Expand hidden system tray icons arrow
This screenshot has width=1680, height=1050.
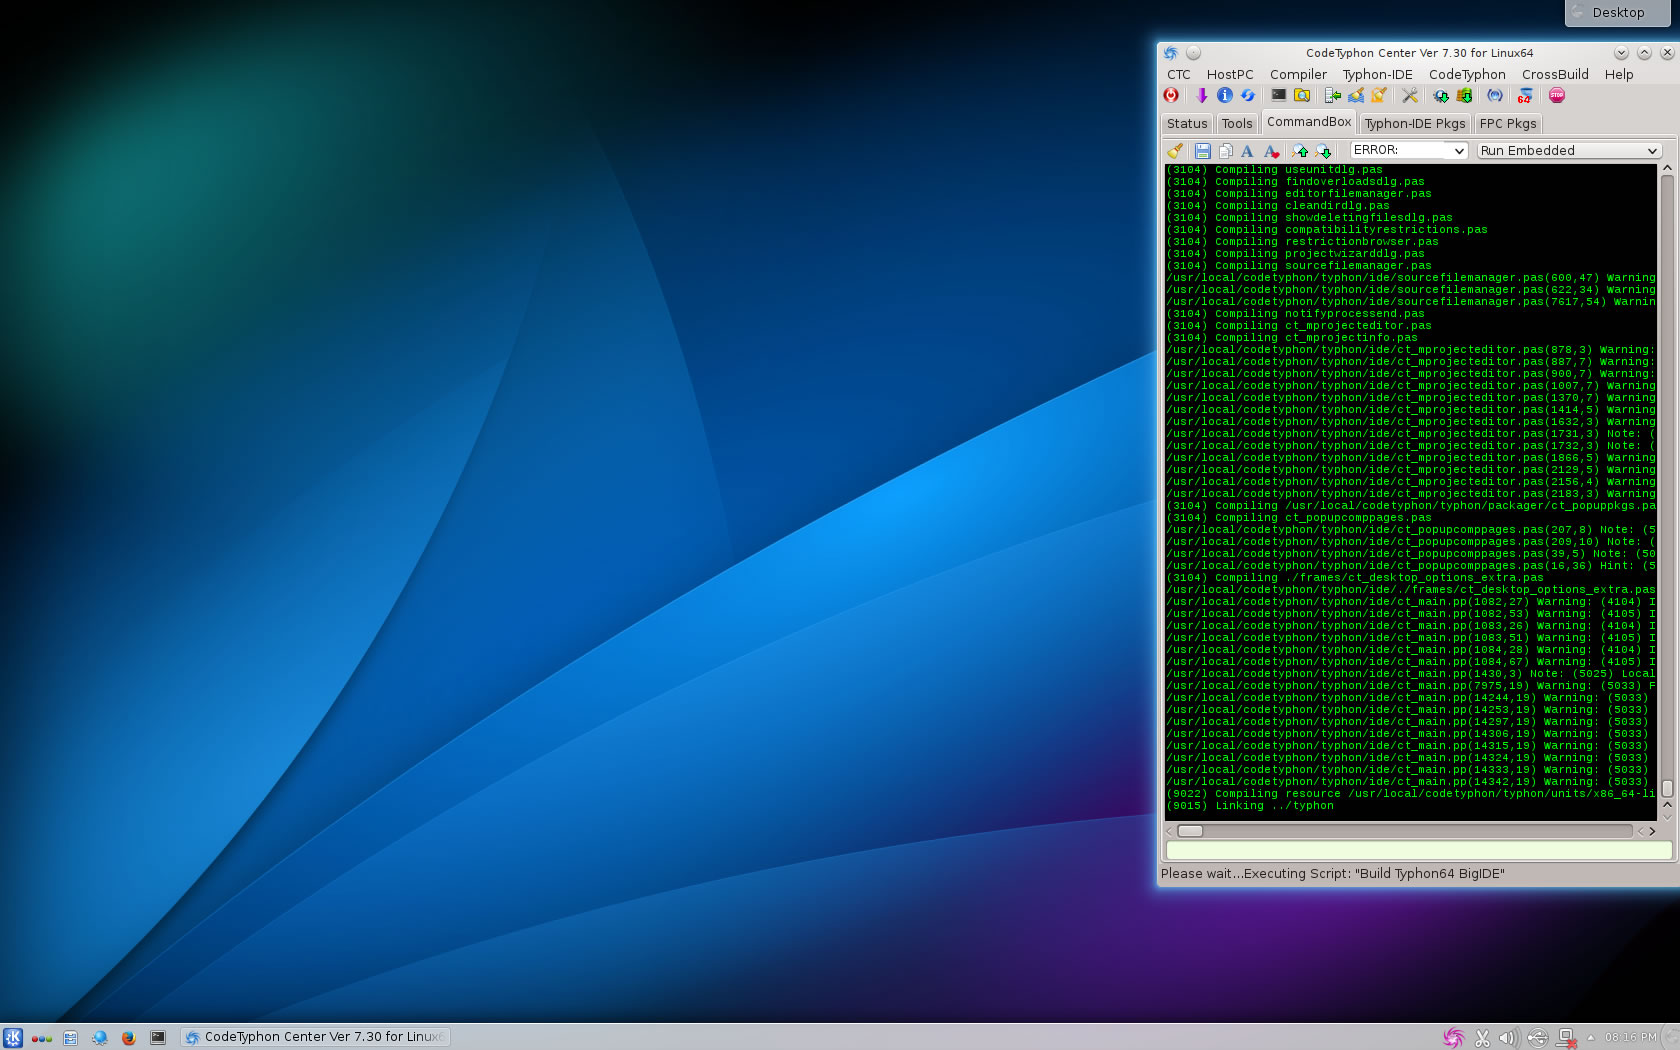[x=1590, y=1037]
